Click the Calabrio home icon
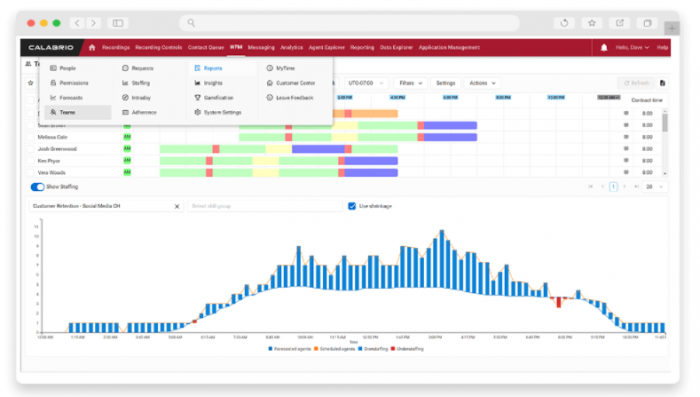The width and height of the screenshot is (700, 397). click(x=92, y=47)
